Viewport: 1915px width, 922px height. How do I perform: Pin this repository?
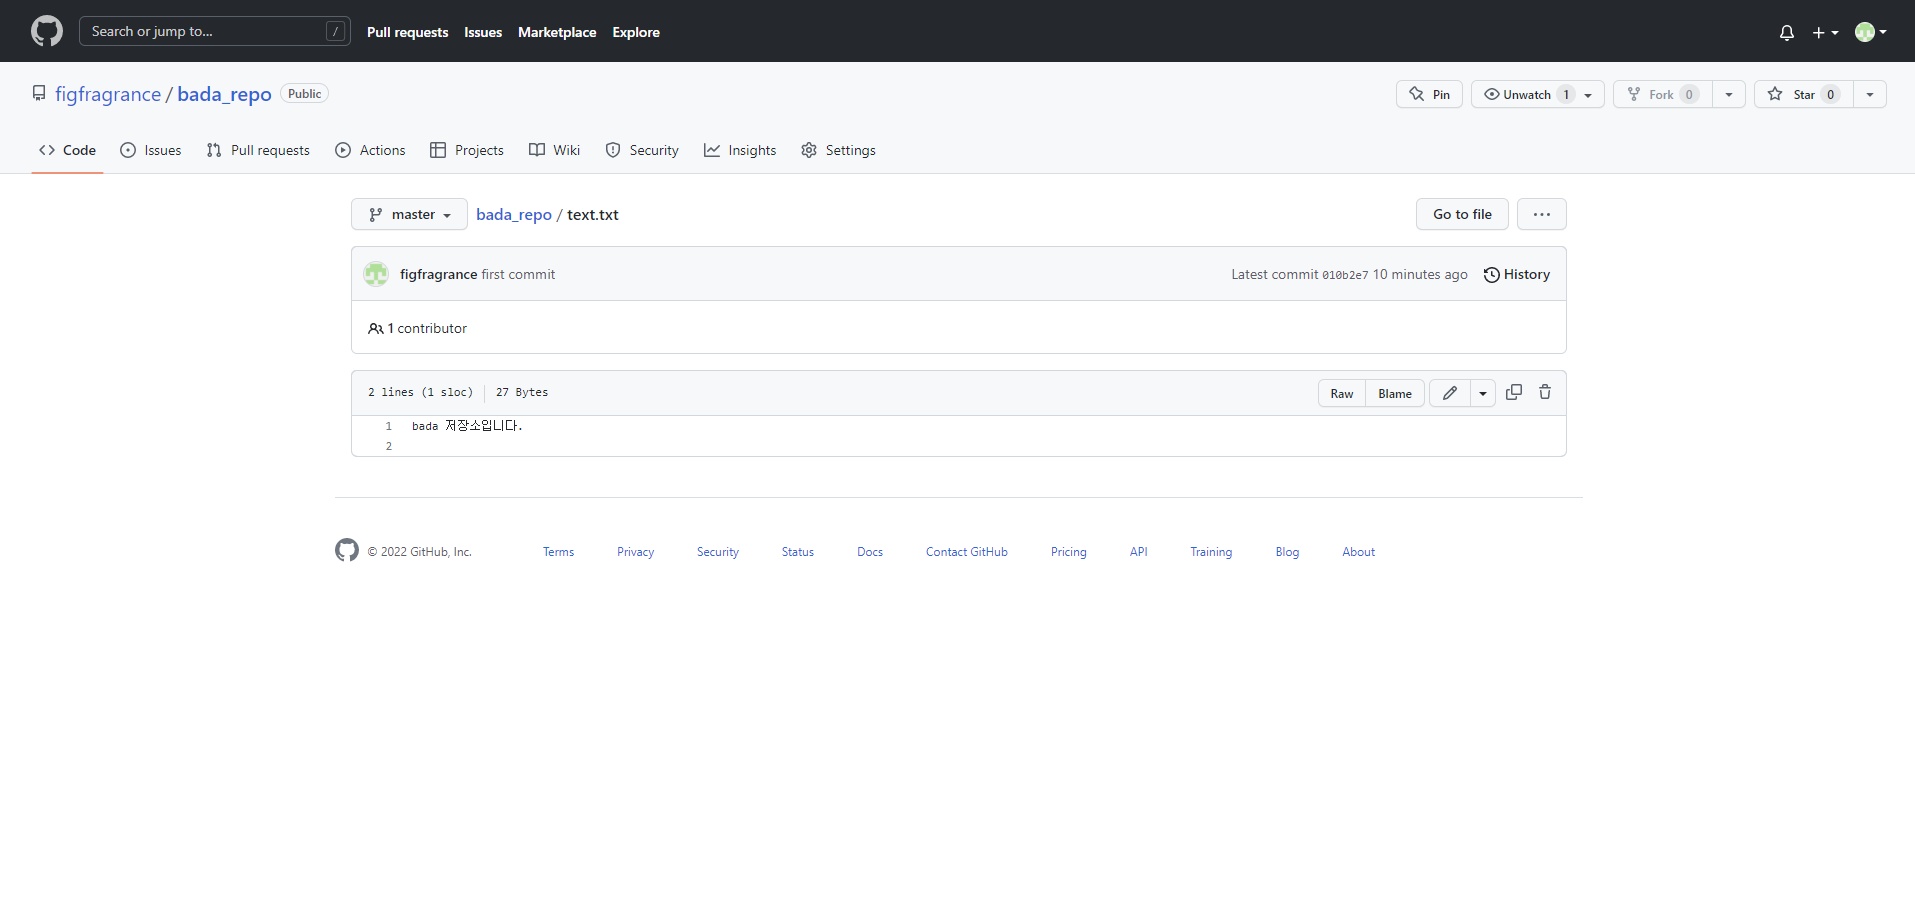(1429, 93)
